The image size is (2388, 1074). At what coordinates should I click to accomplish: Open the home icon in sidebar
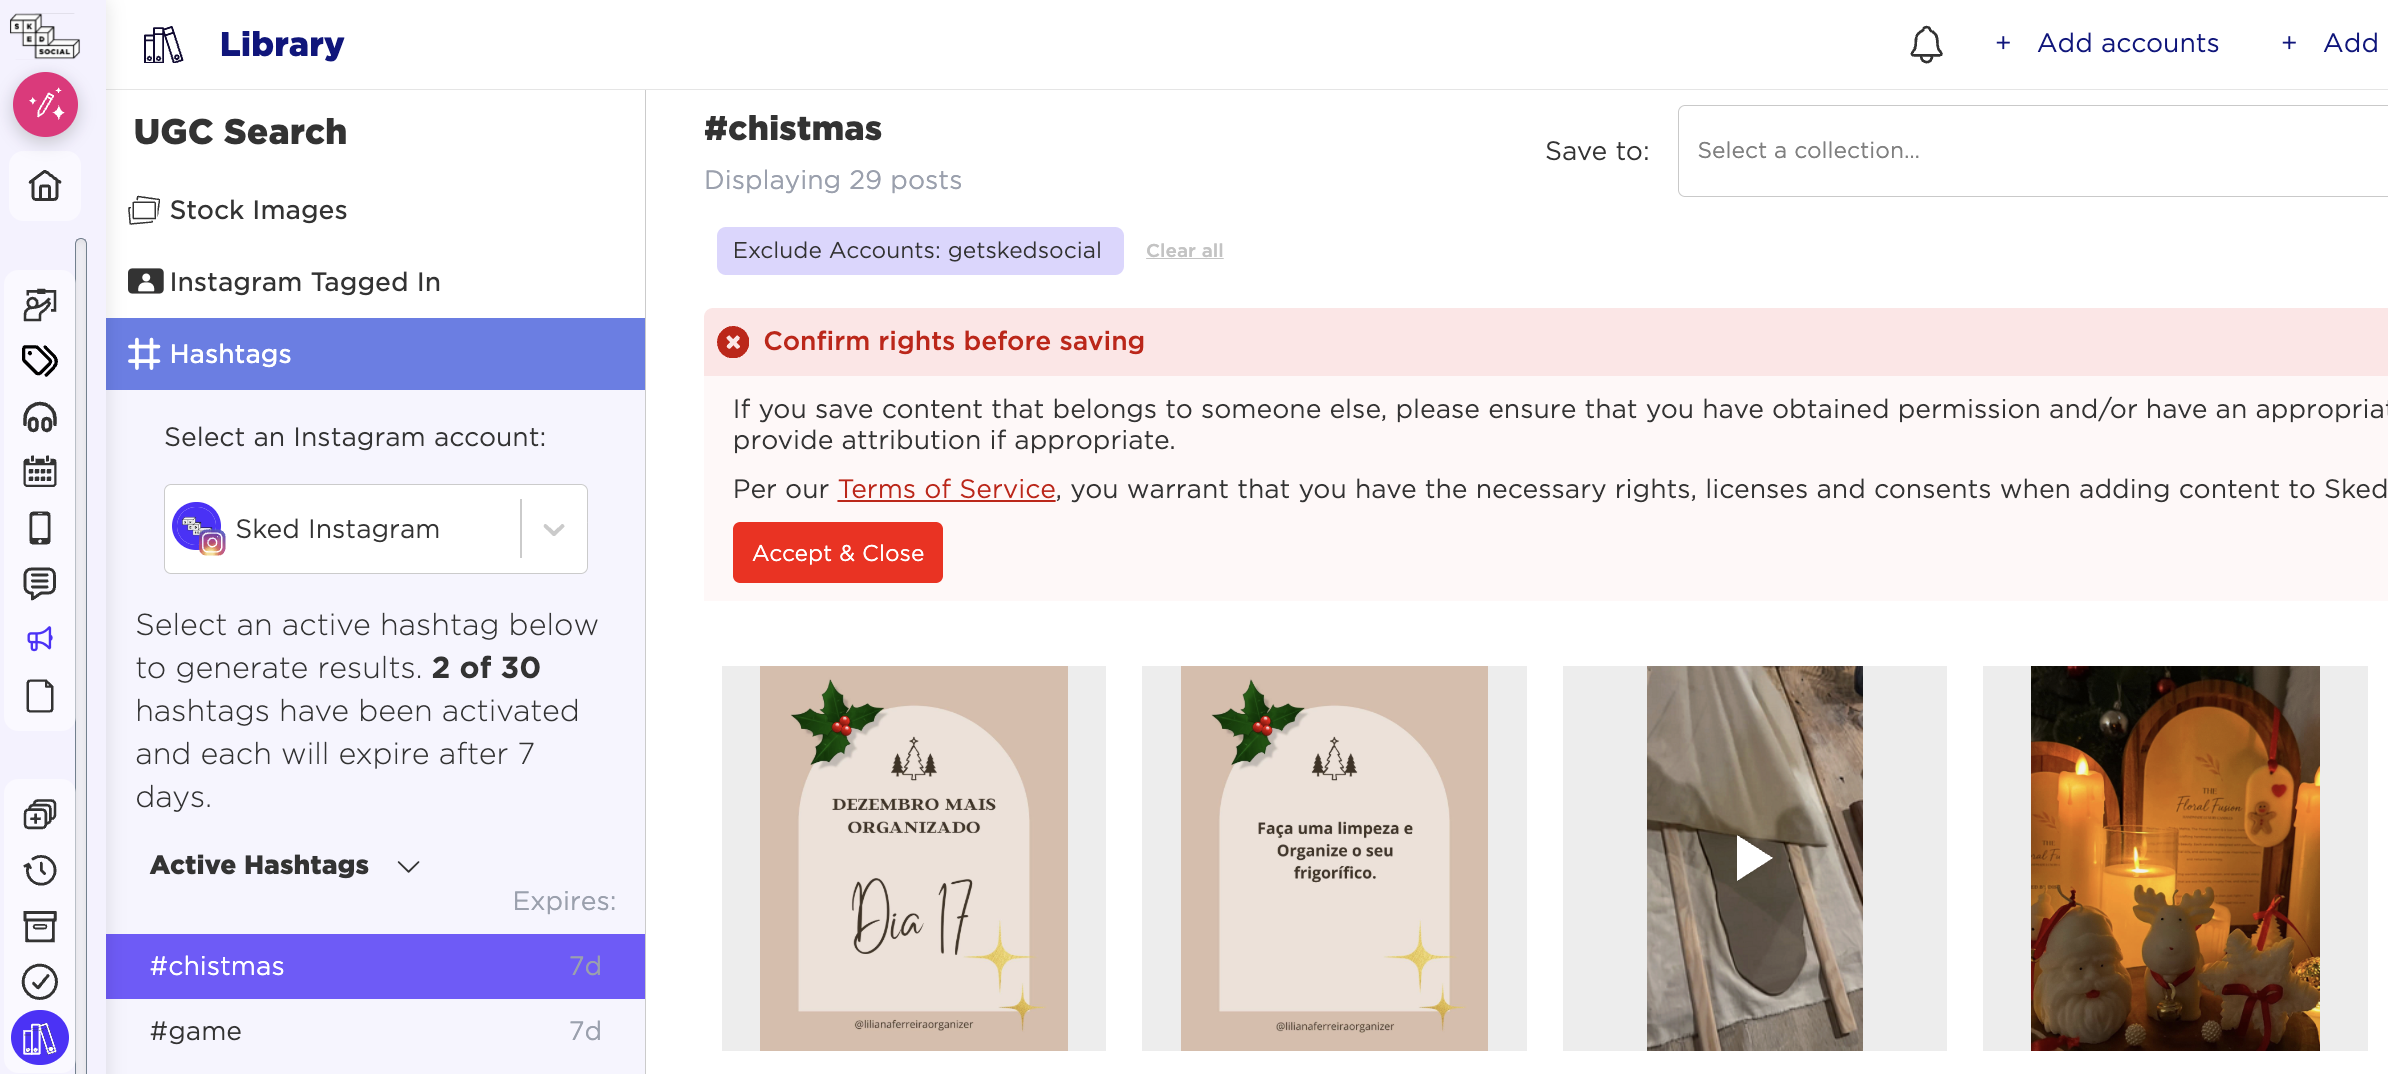45,186
